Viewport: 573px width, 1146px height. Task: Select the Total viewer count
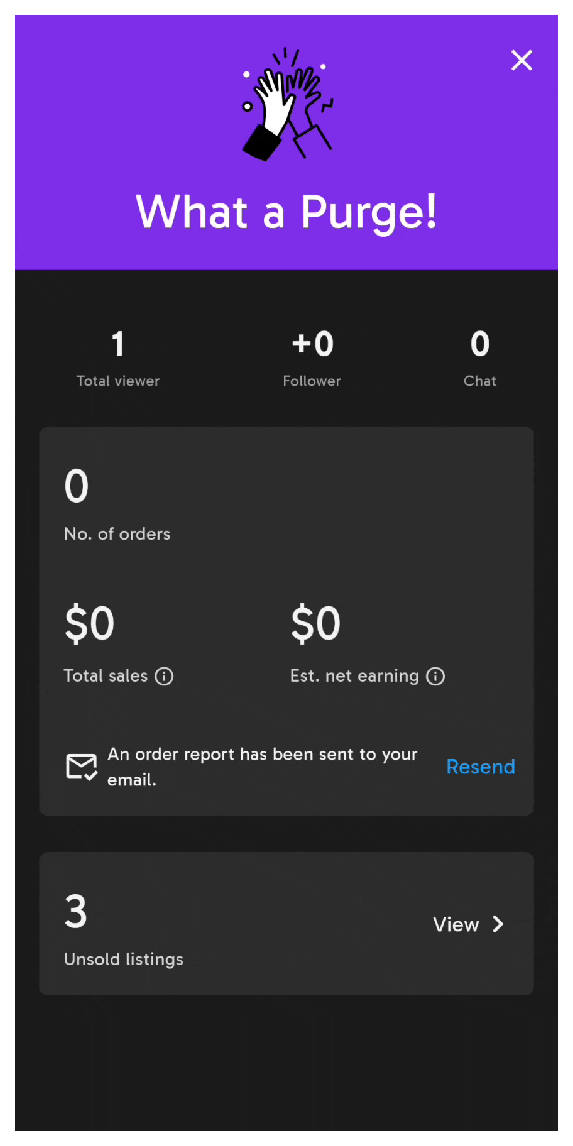click(118, 359)
